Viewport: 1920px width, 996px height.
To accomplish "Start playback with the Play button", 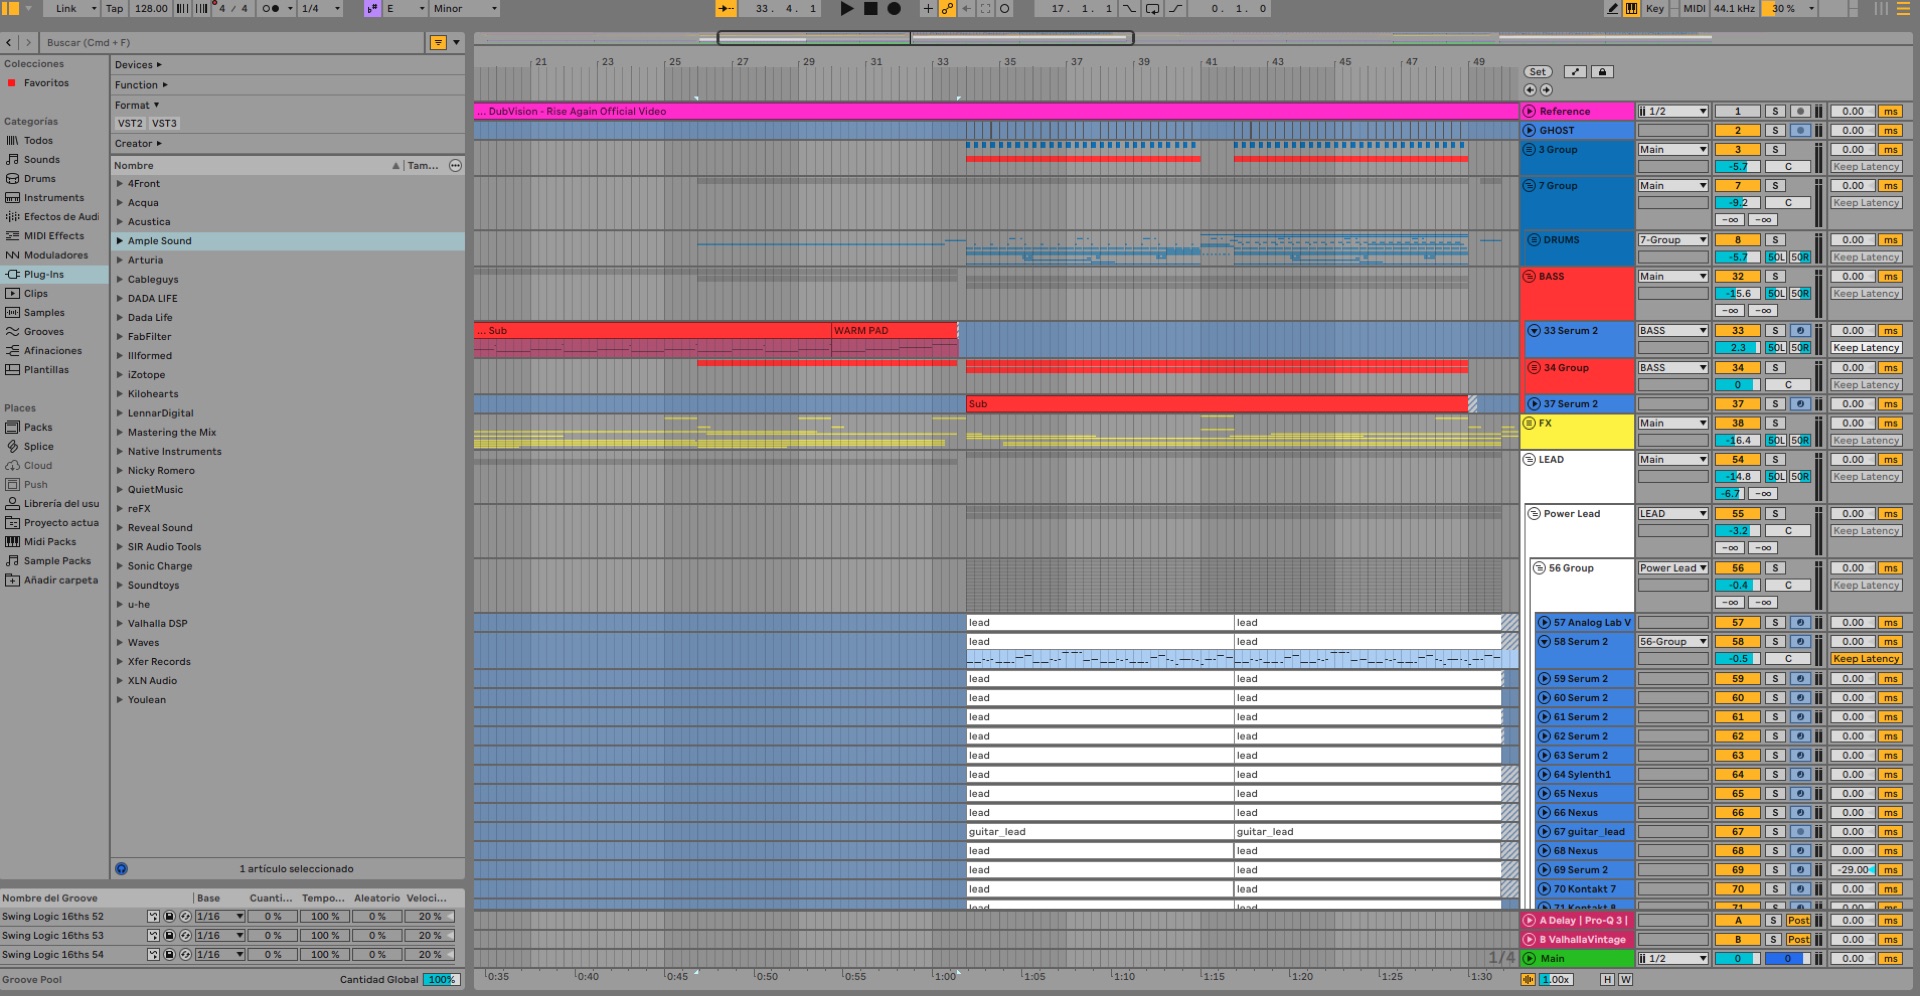I will [847, 8].
